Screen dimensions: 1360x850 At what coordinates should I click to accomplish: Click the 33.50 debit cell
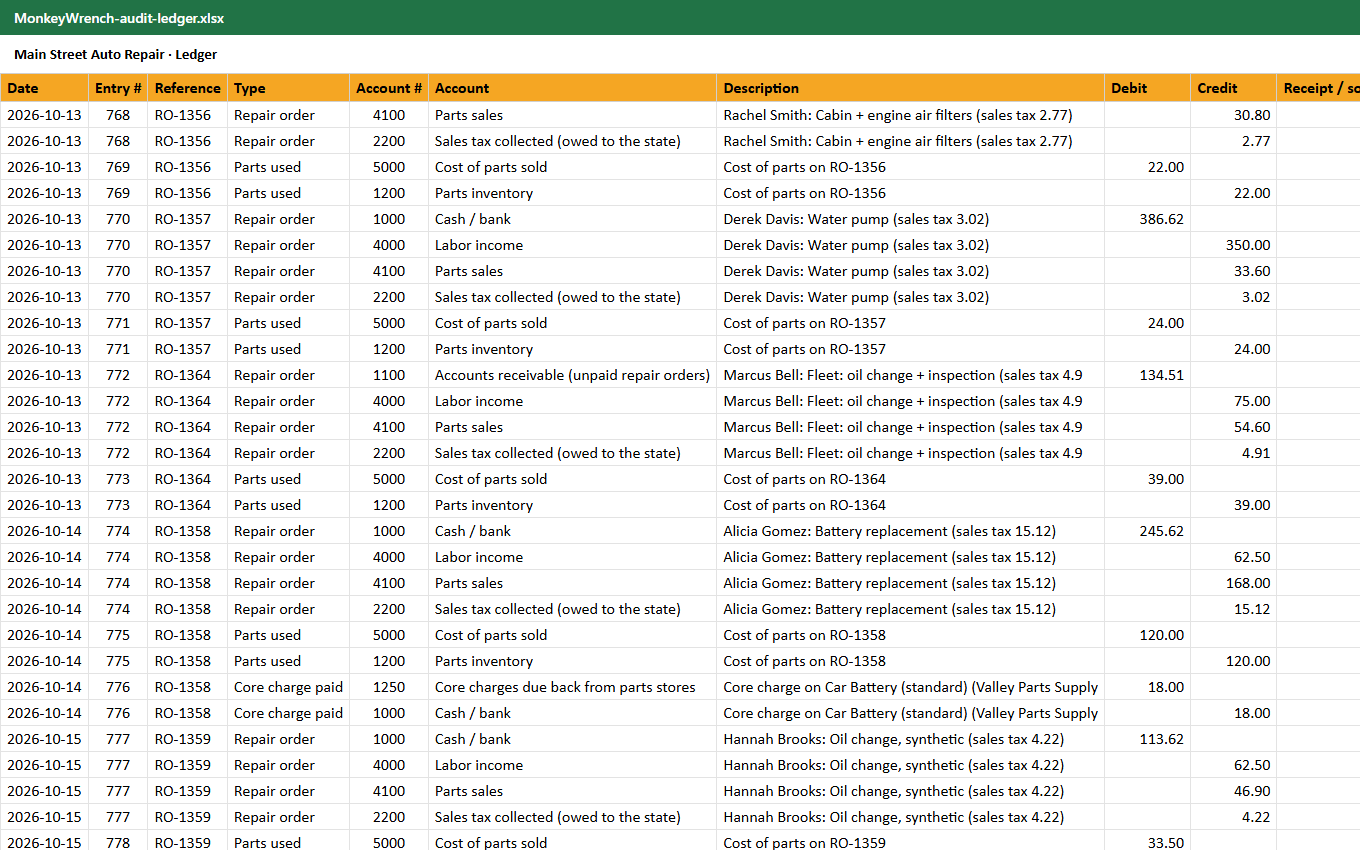pos(1147,842)
